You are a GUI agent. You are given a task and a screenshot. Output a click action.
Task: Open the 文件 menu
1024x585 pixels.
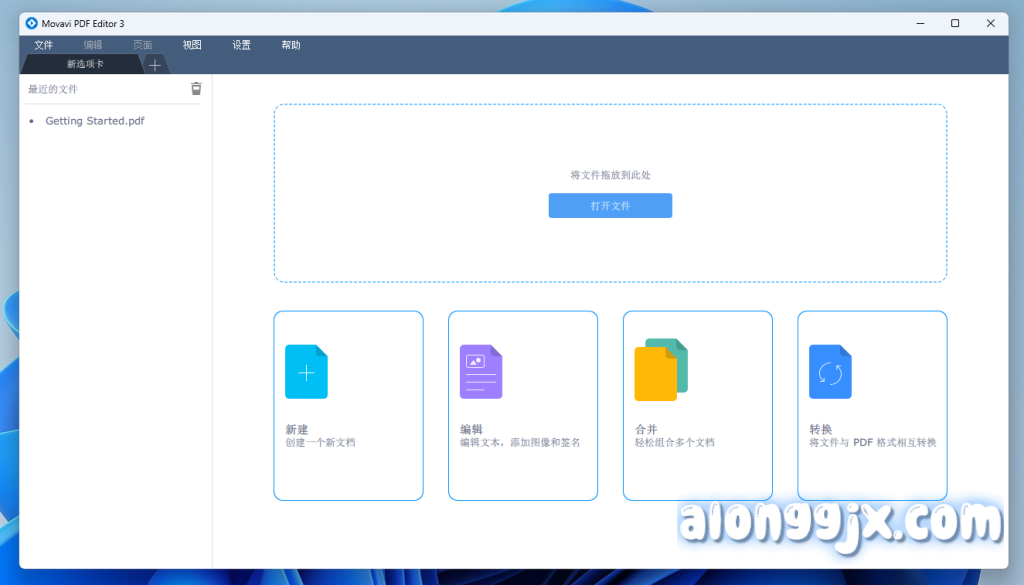(x=44, y=45)
